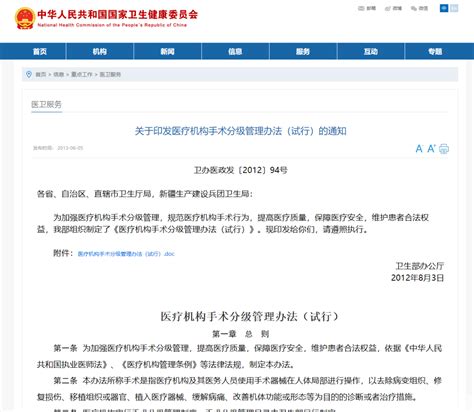Open the 信息 navigation menu
474x412 pixels.
235,51
